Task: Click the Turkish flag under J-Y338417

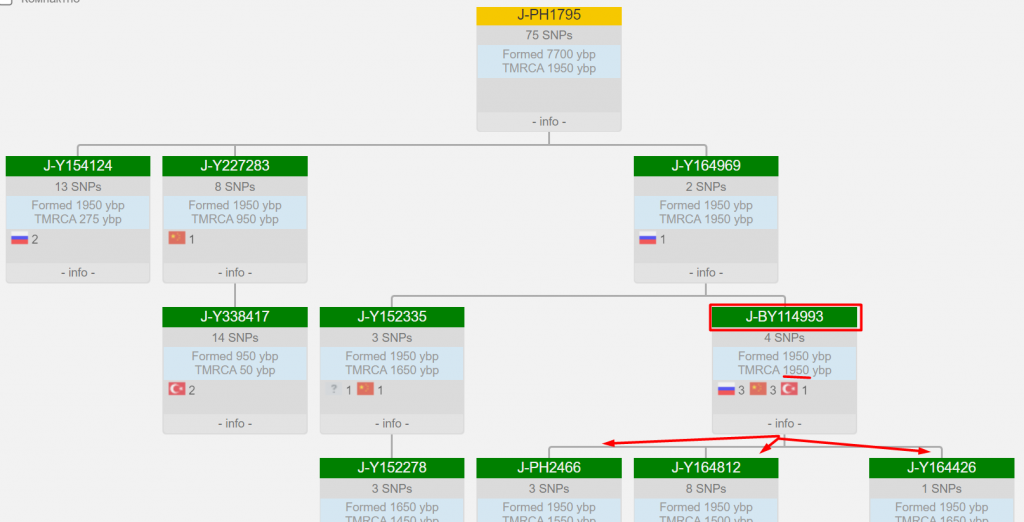Action: [x=177, y=390]
